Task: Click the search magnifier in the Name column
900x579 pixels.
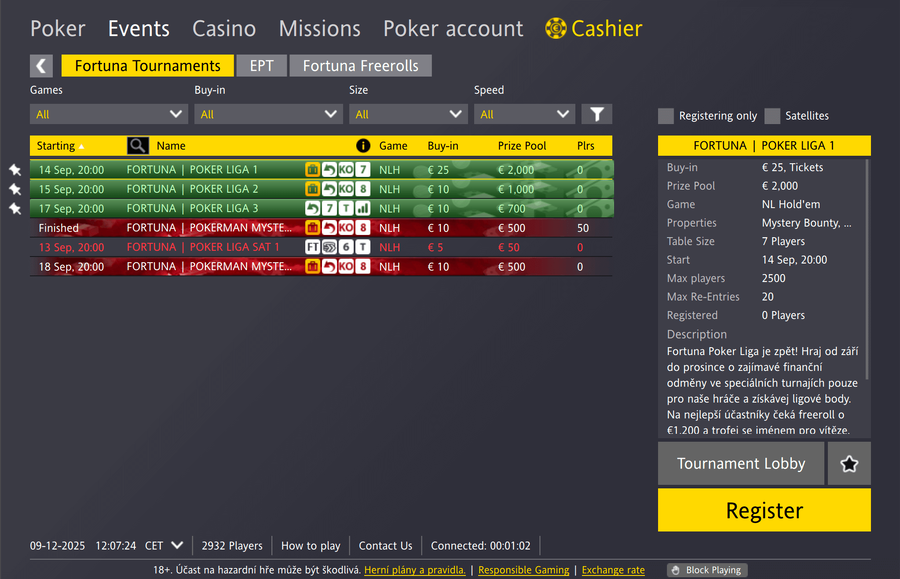Action: pos(138,146)
